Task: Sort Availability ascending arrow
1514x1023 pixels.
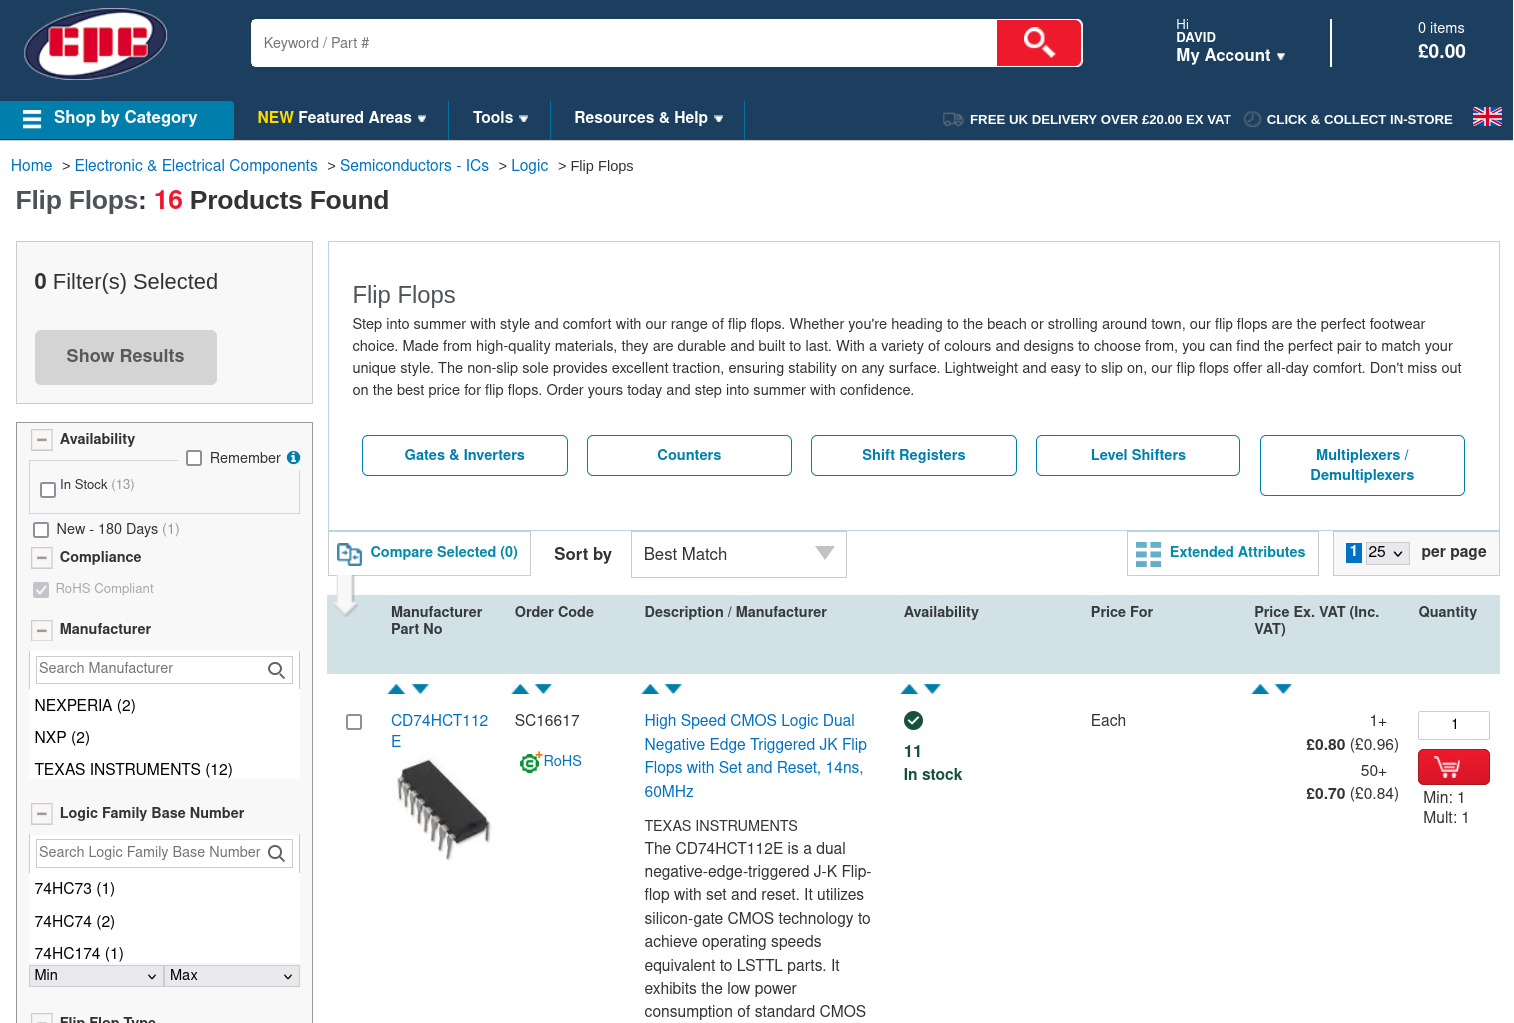Action: tap(909, 689)
